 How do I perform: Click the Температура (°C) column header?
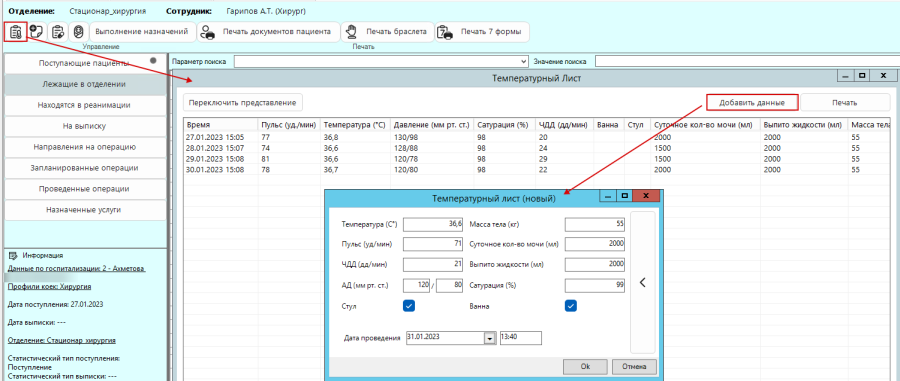click(355, 125)
